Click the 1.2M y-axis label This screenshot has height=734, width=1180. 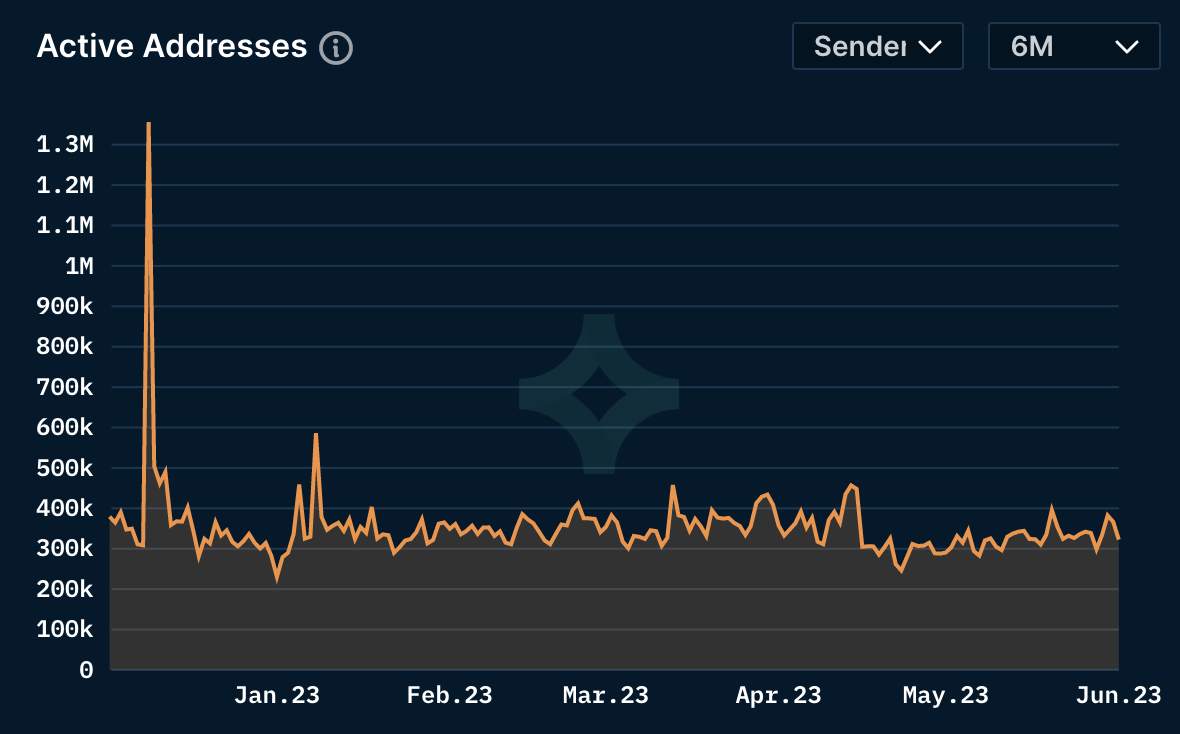click(x=65, y=185)
